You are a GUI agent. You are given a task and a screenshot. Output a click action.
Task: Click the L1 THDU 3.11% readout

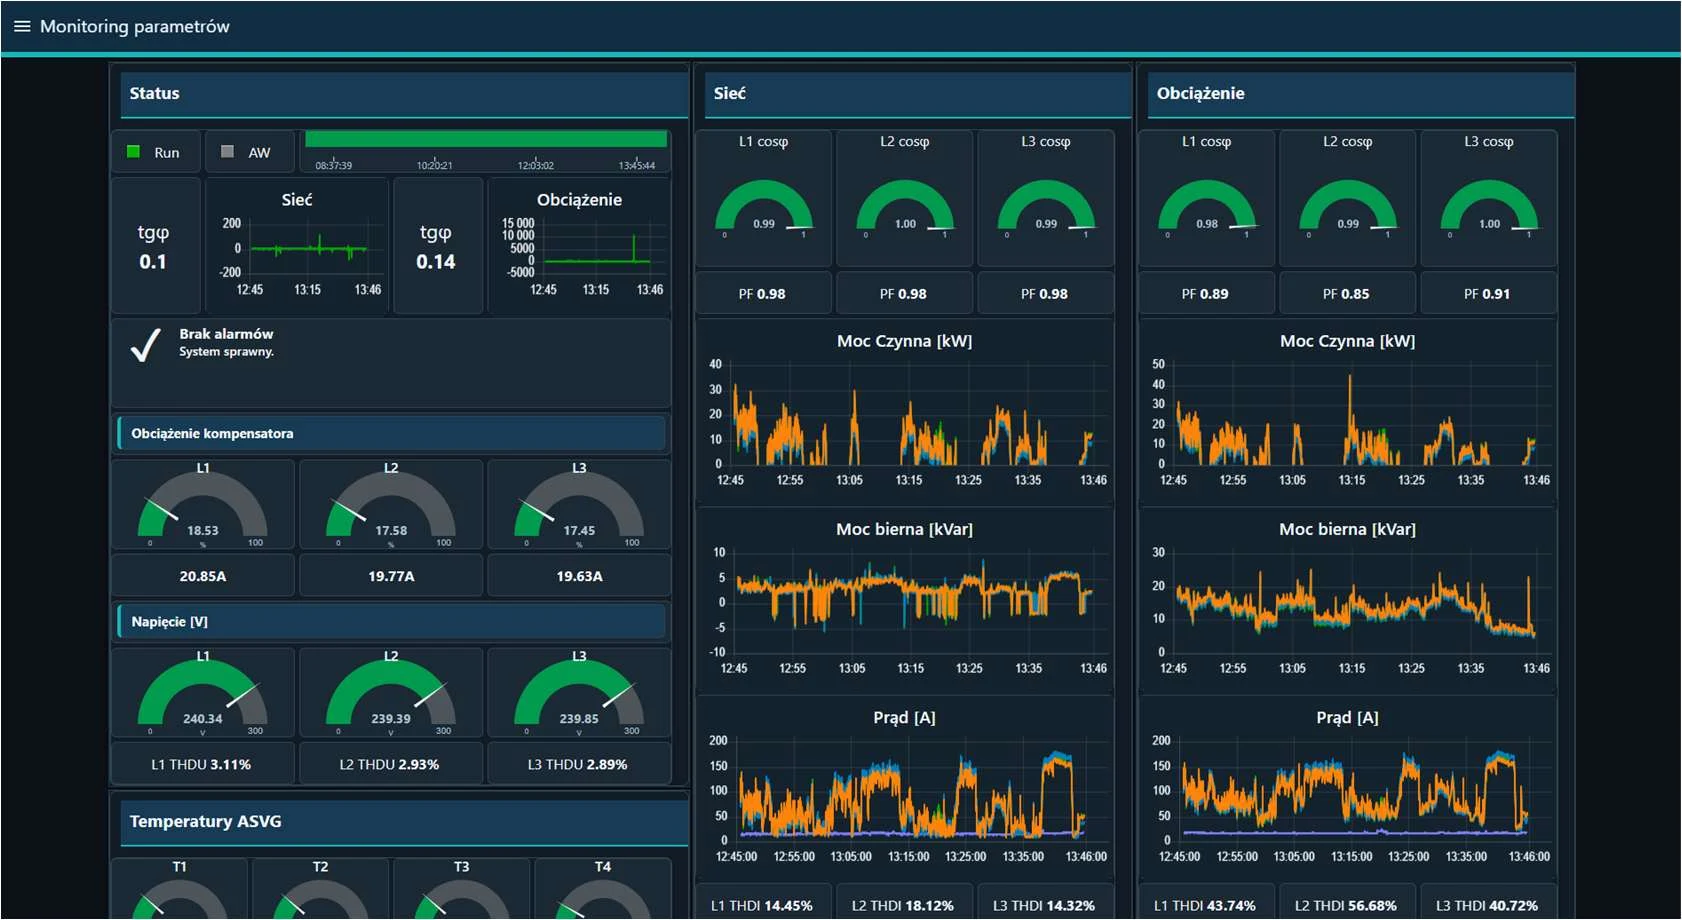203,764
